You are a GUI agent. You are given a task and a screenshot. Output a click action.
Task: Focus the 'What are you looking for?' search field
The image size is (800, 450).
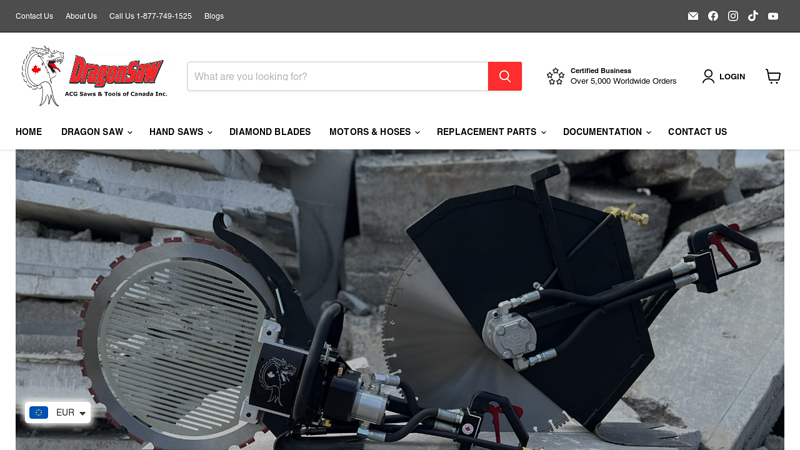coord(338,76)
